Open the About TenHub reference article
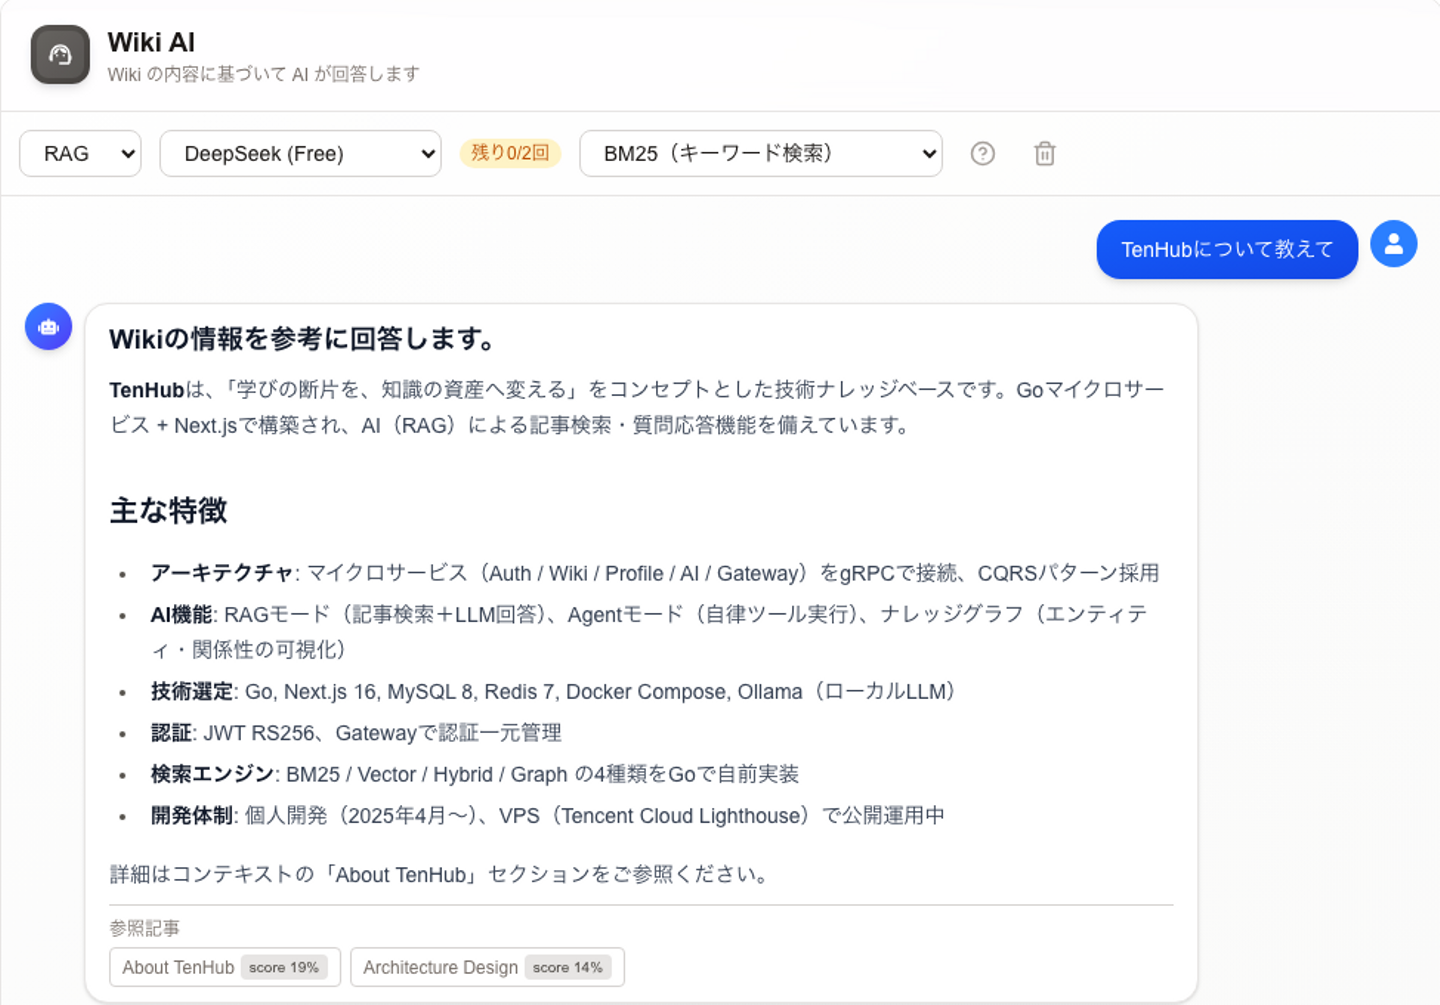1440x1005 pixels. click(x=225, y=967)
